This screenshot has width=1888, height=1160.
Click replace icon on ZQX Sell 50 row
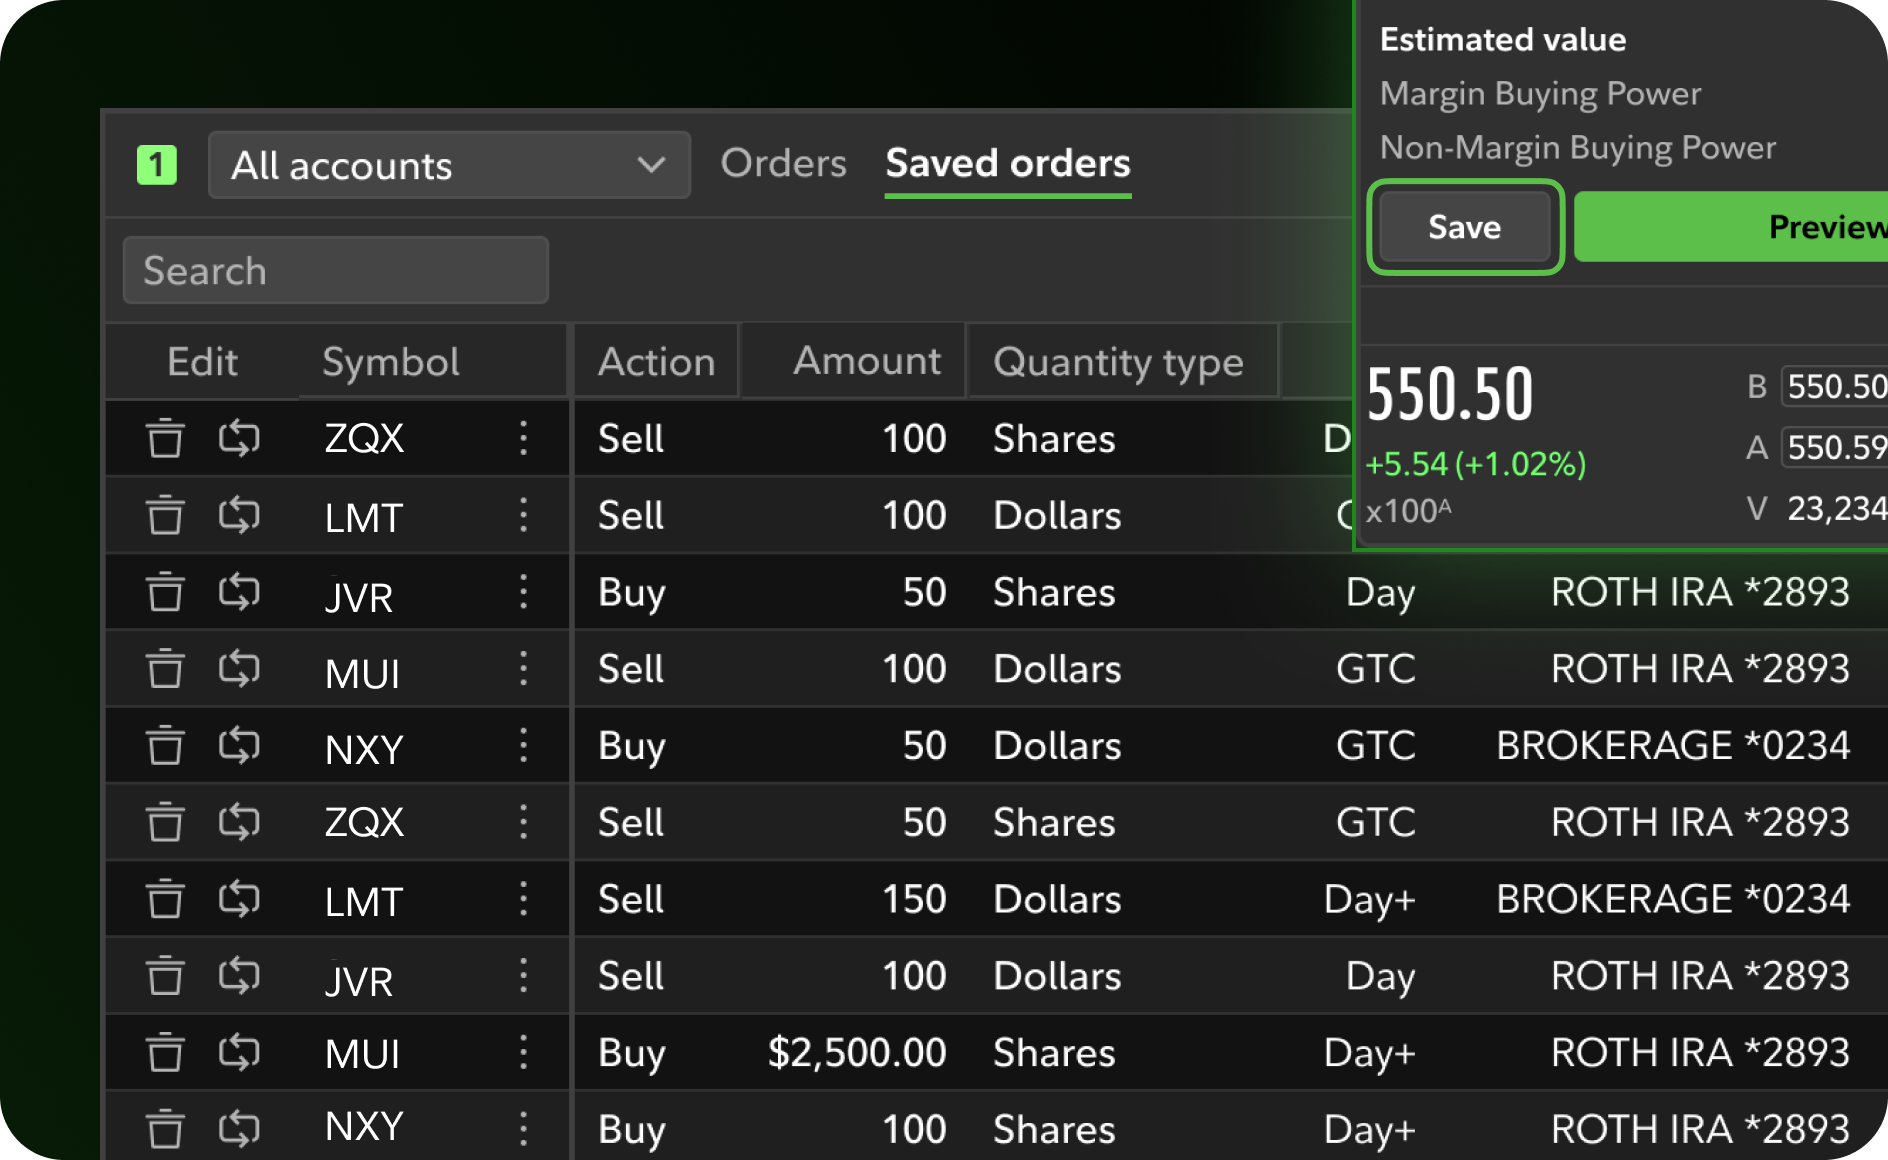[239, 822]
